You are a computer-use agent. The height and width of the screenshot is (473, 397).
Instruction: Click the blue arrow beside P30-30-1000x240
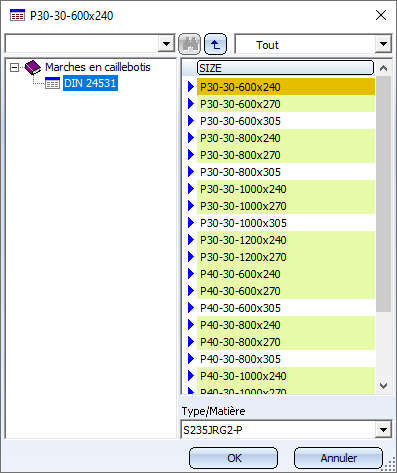pos(191,189)
